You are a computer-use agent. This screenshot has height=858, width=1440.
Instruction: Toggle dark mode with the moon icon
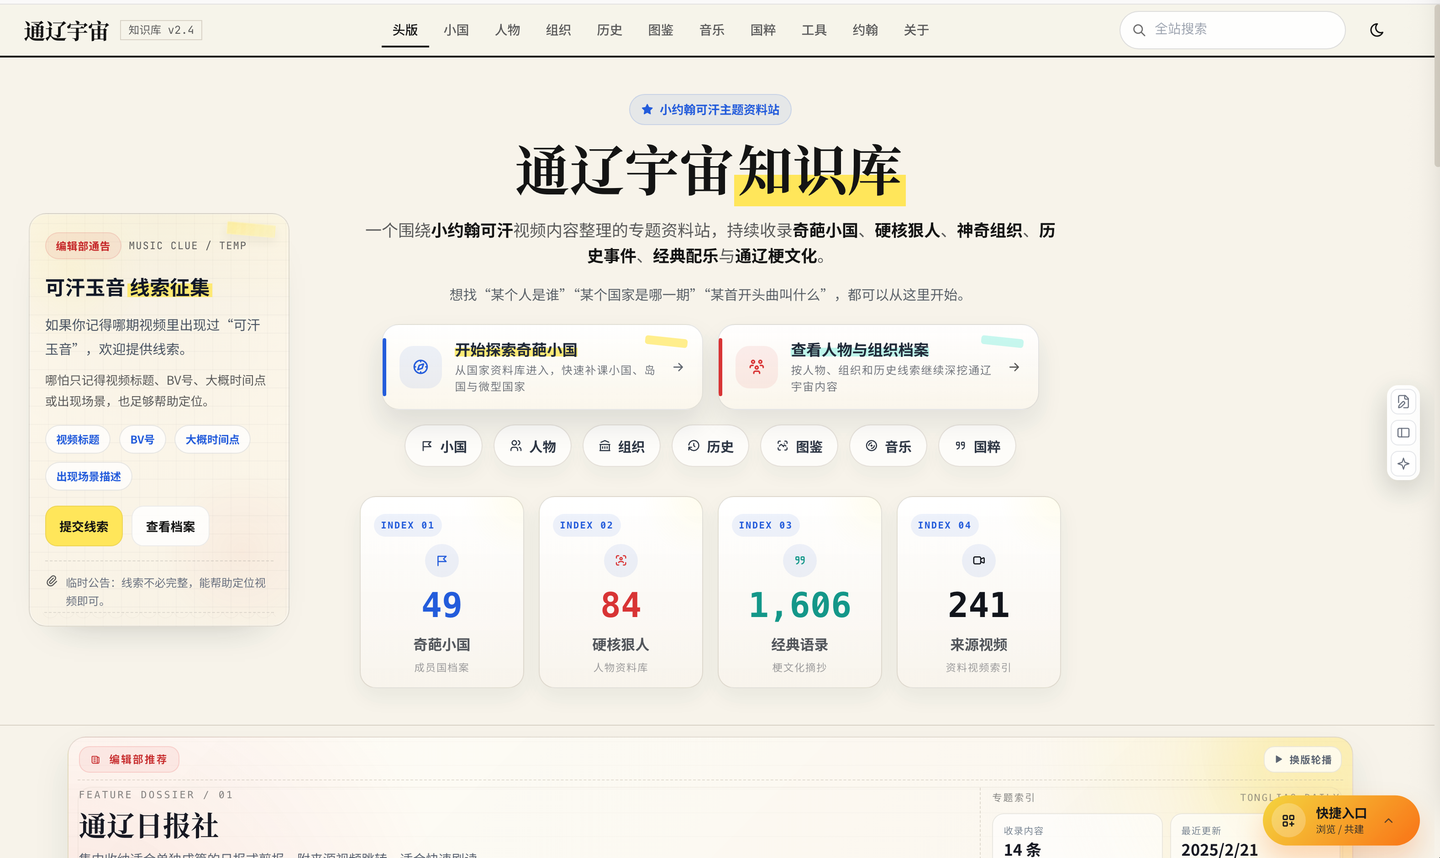tap(1377, 30)
